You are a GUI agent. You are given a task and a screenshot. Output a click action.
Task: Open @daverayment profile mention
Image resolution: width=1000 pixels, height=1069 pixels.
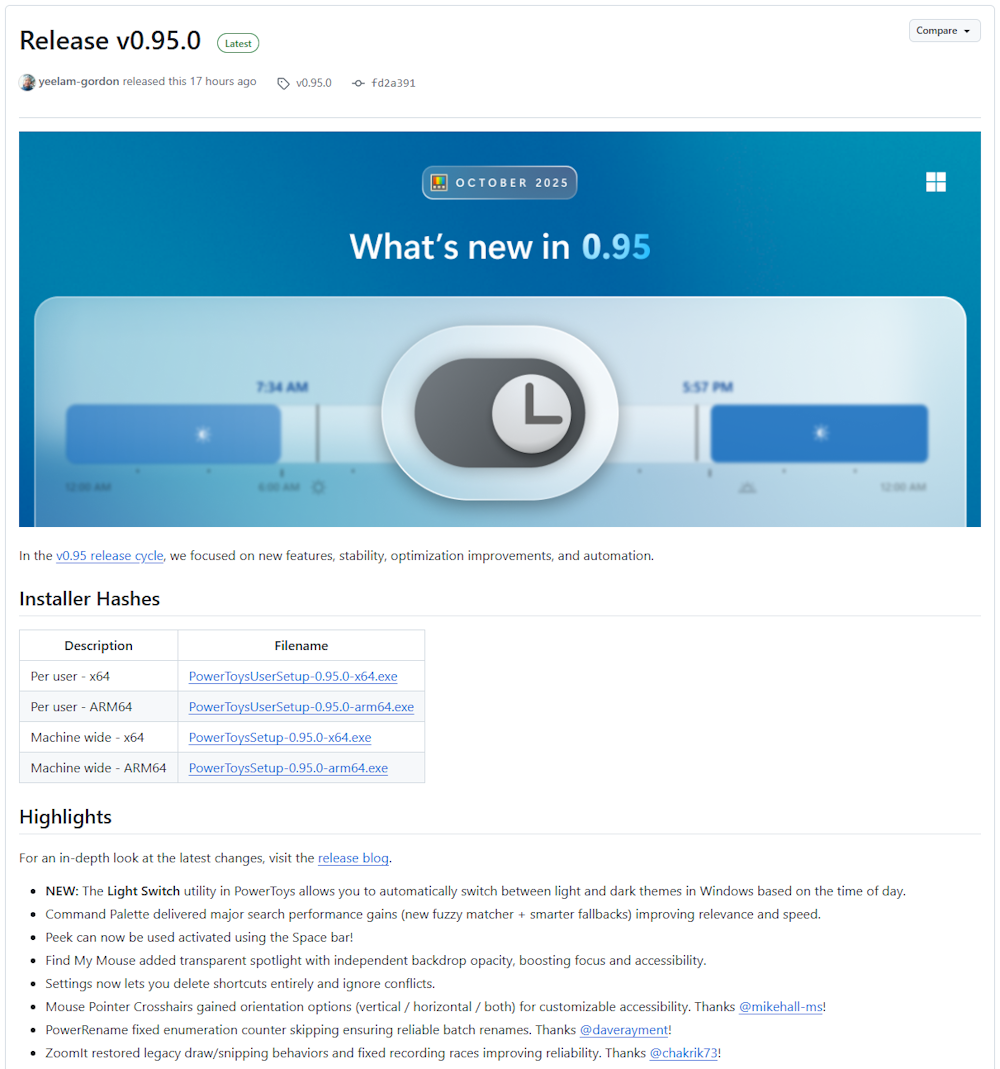[625, 1030]
